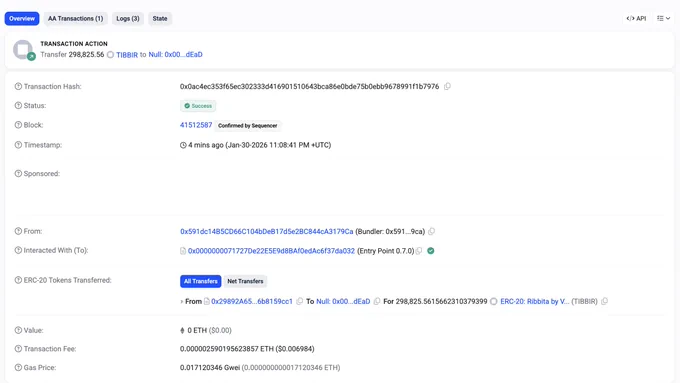Open Null: 0x00...dEaD in token transfer row
Image resolution: width=680 pixels, height=383 pixels.
pos(343,301)
